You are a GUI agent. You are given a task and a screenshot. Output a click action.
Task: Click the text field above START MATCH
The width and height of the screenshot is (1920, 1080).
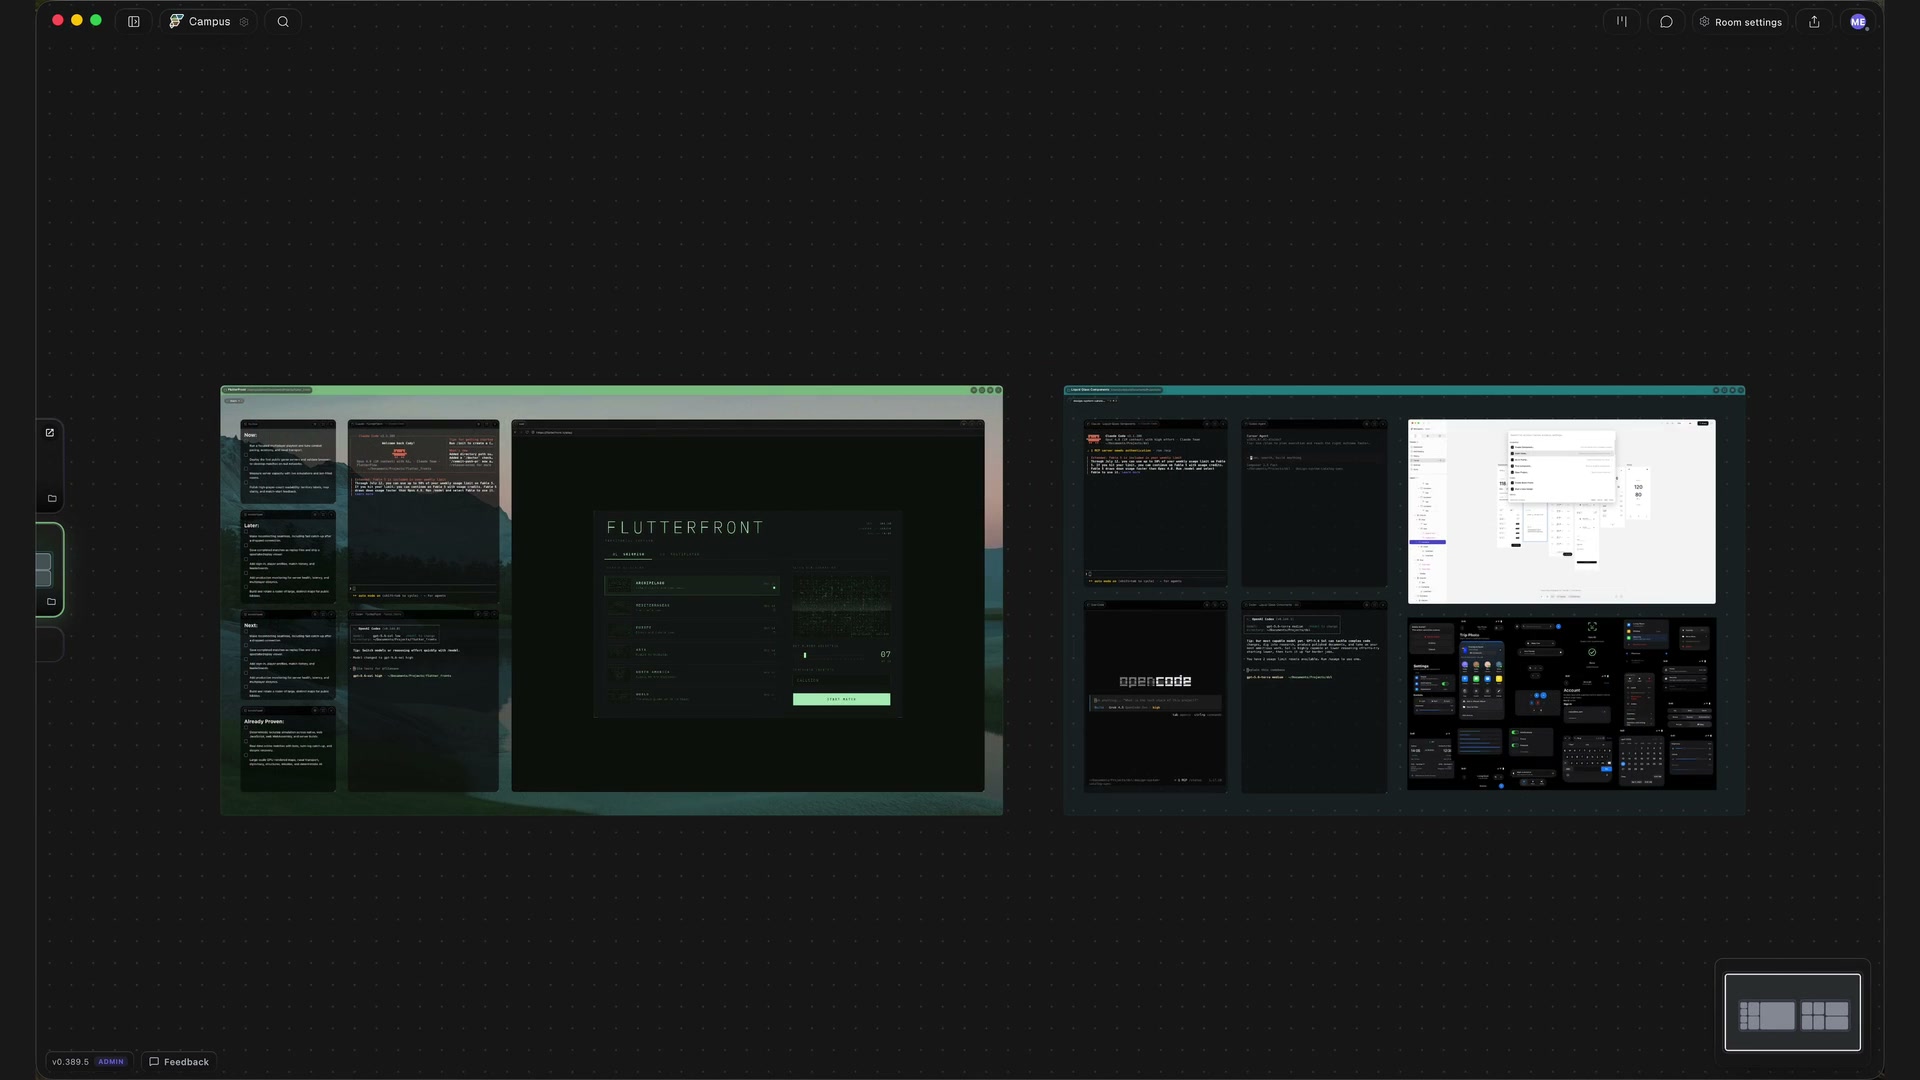click(x=841, y=680)
